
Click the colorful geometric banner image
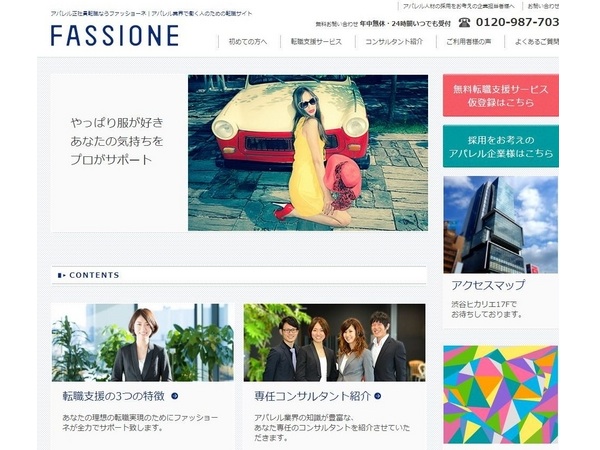tap(501, 395)
